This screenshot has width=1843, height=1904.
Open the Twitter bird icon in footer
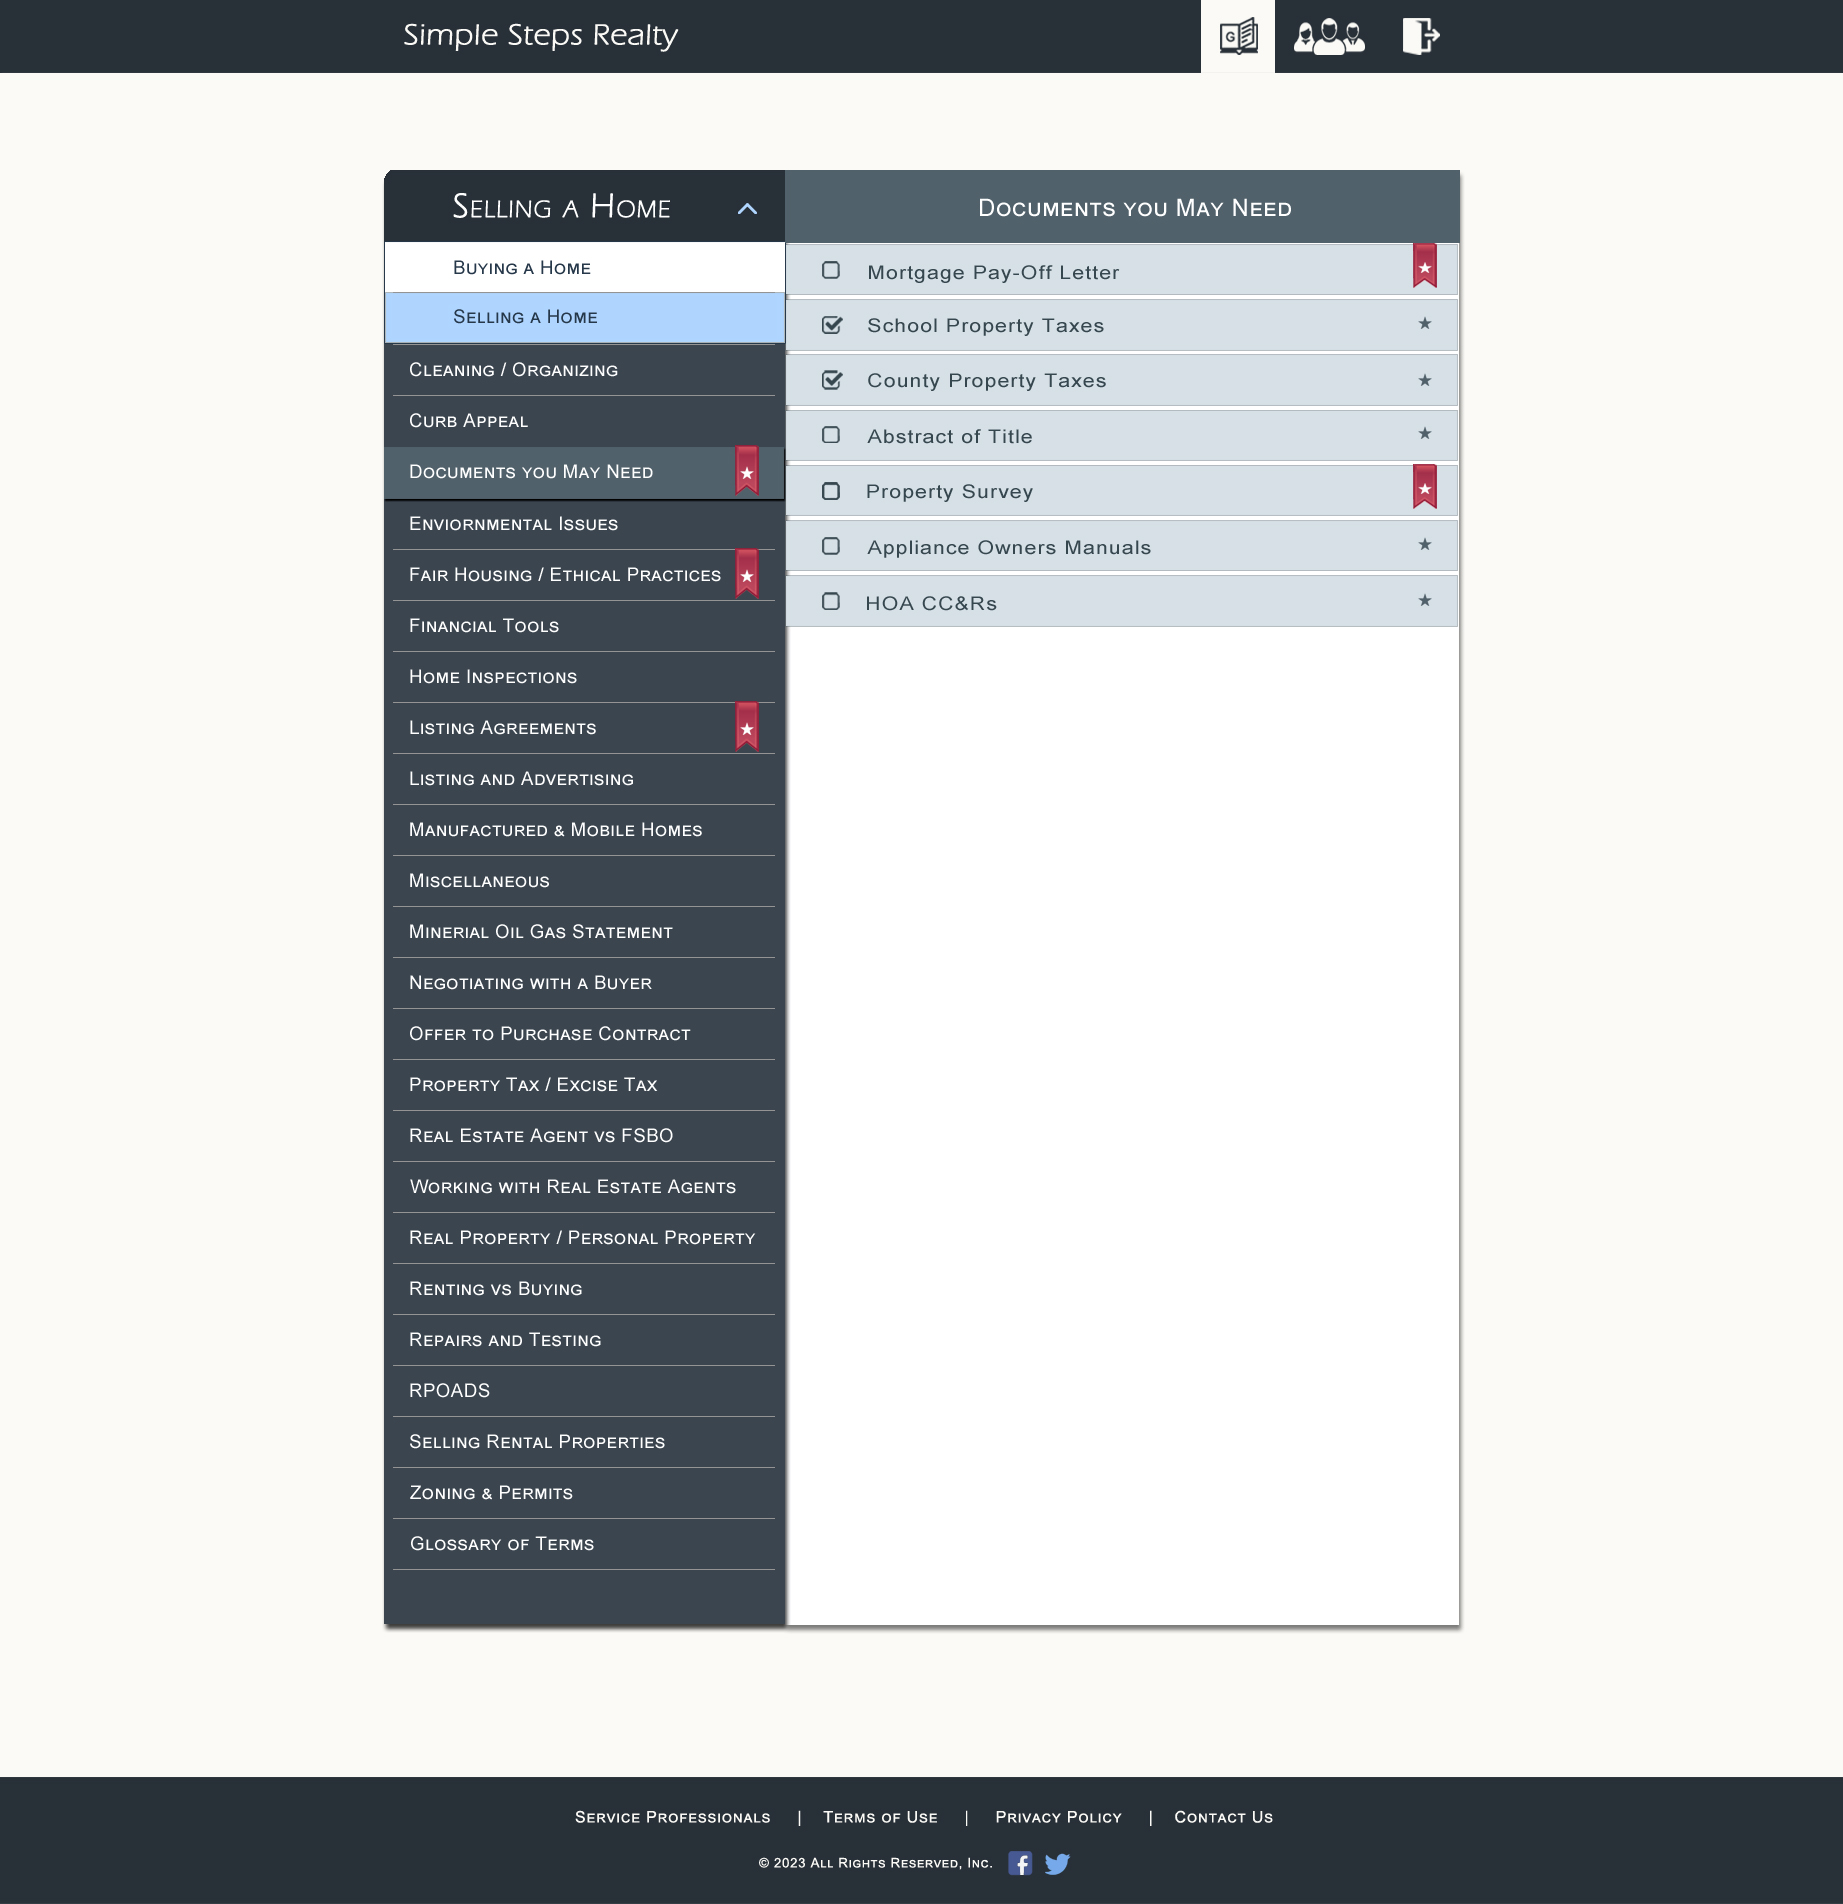point(1057,1863)
